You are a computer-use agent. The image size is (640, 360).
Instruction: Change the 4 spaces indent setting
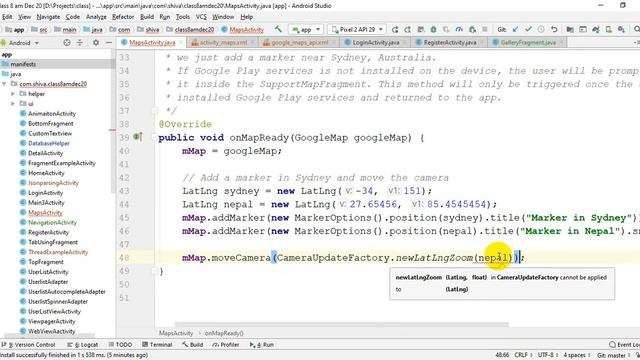pos(577,355)
